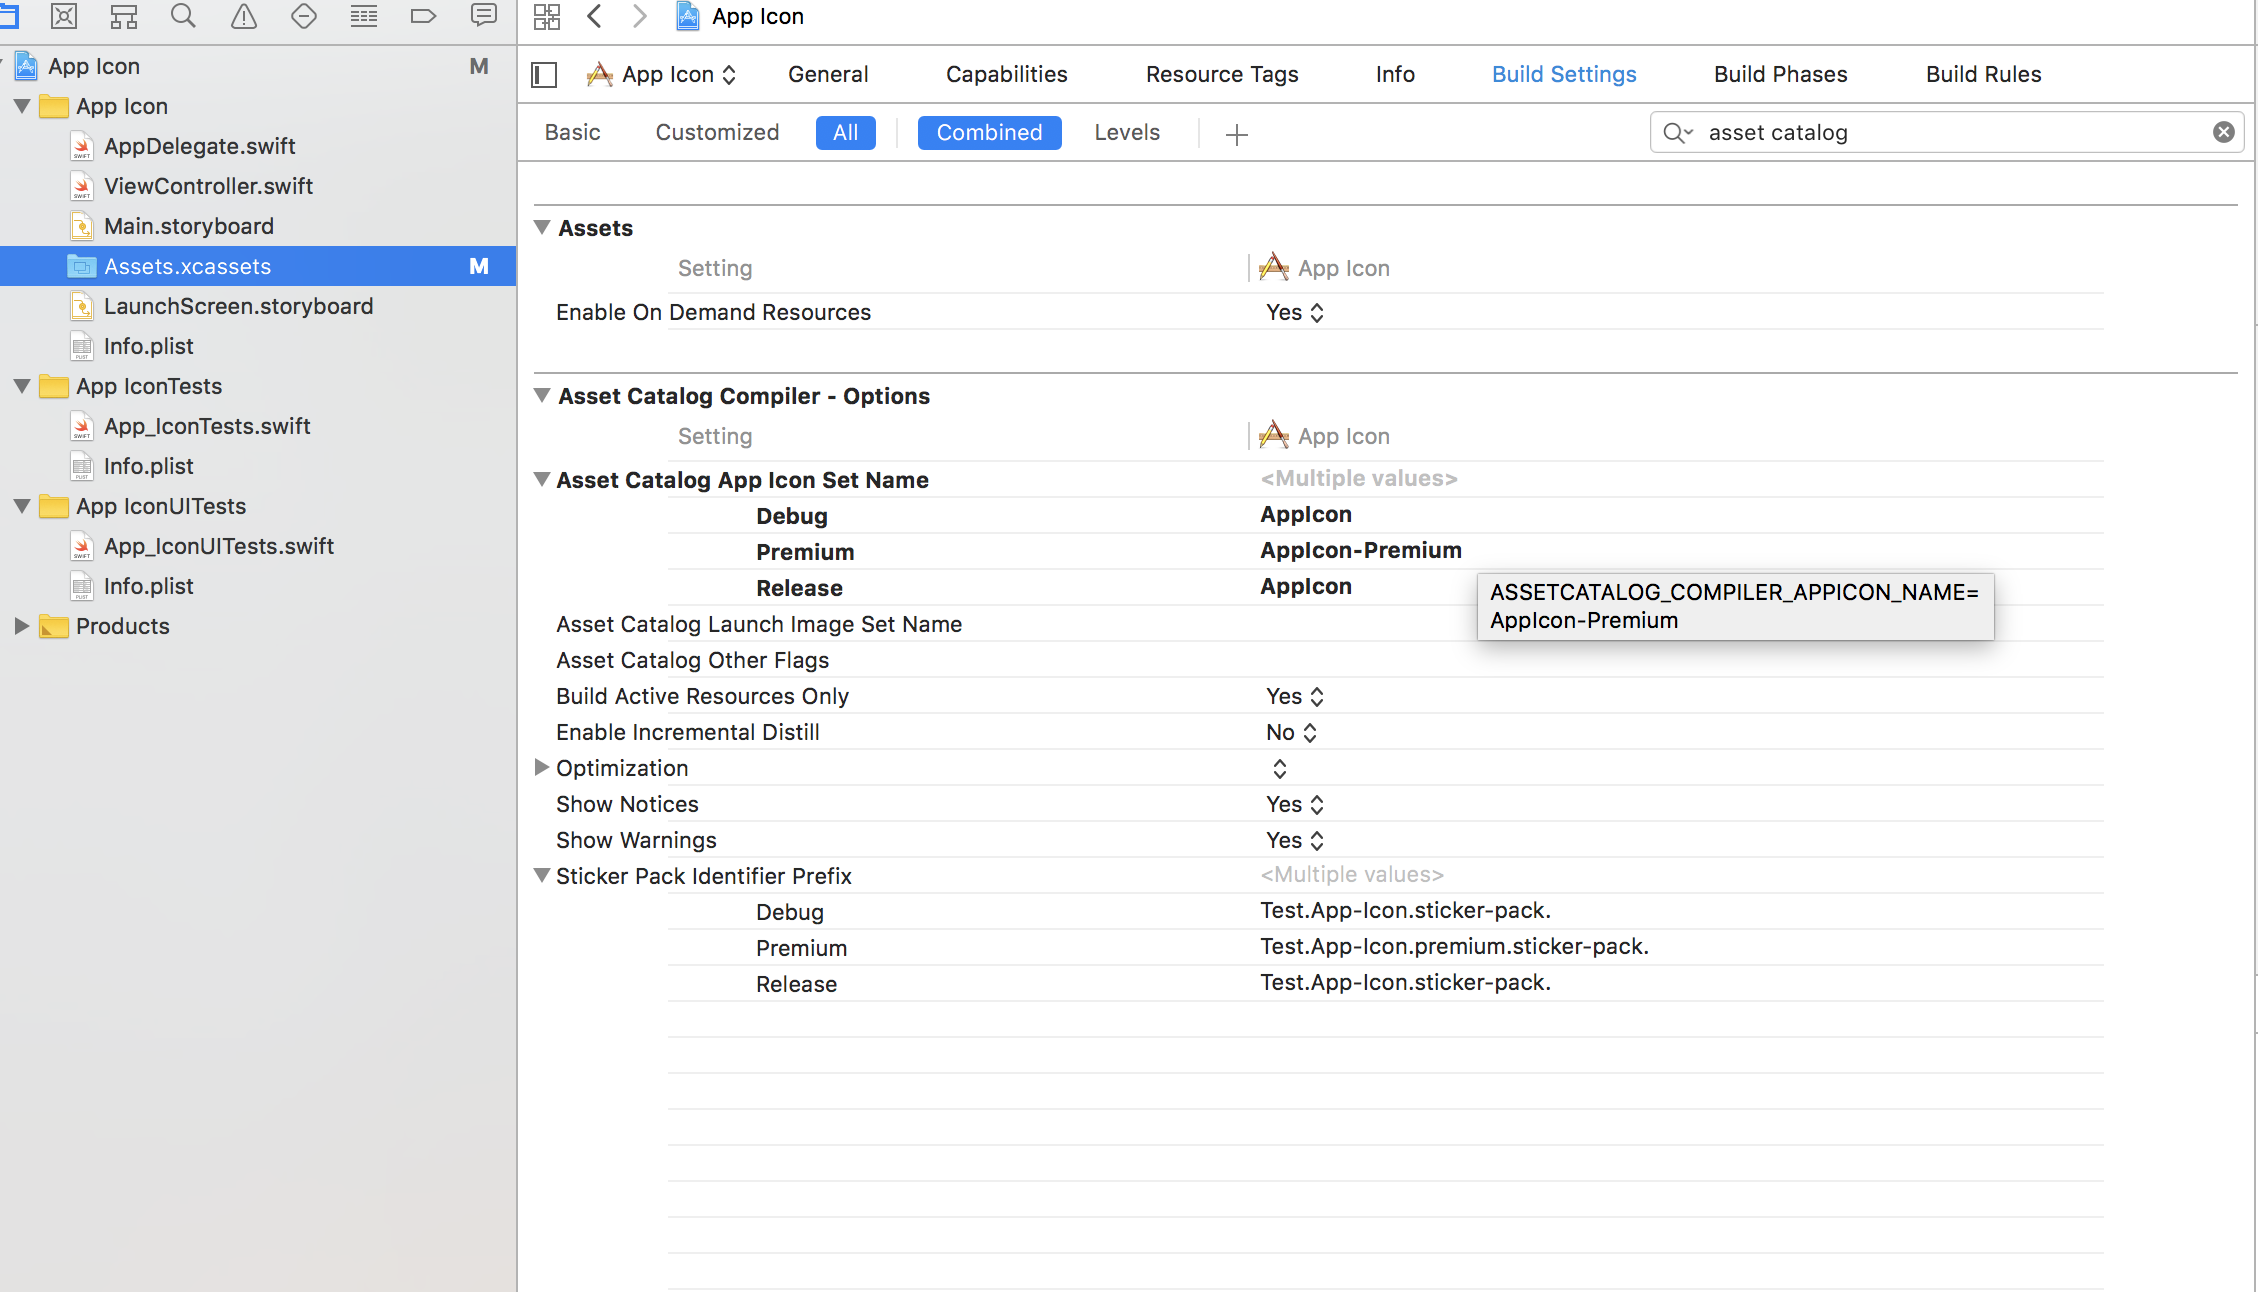Viewport: 2258px width, 1292px height.
Task: Open the breakpoint navigator icon
Action: tap(424, 16)
